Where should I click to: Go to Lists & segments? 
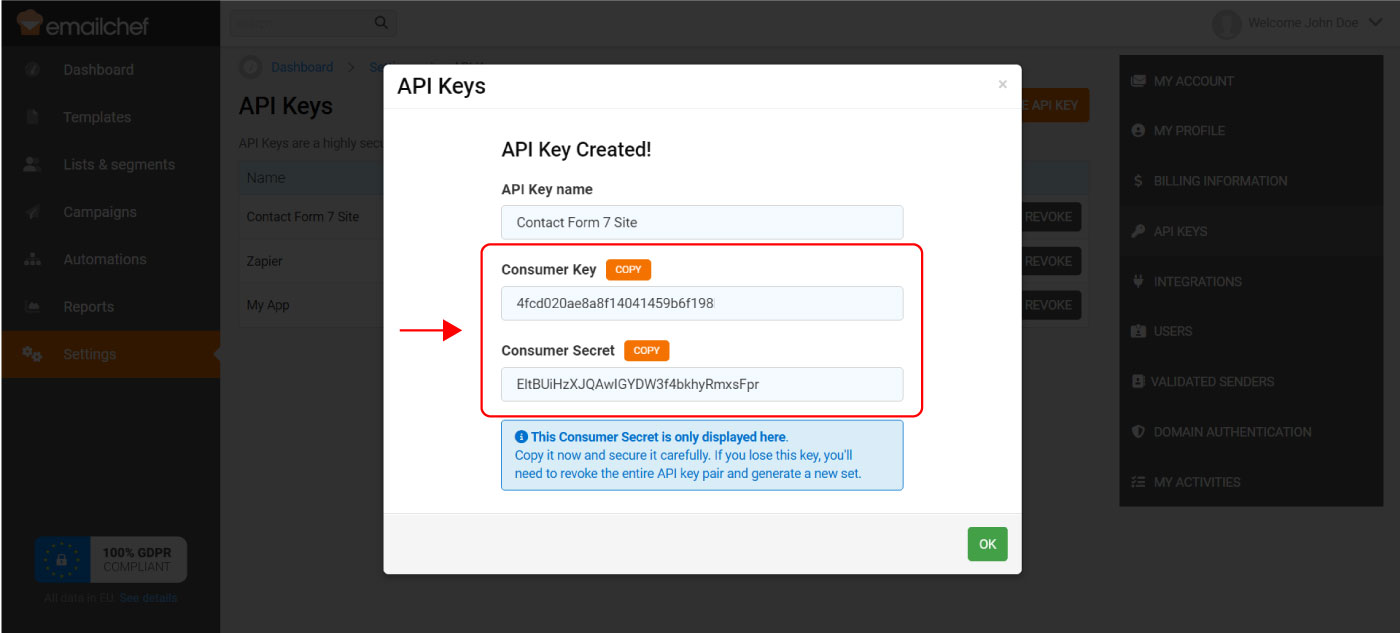click(118, 165)
